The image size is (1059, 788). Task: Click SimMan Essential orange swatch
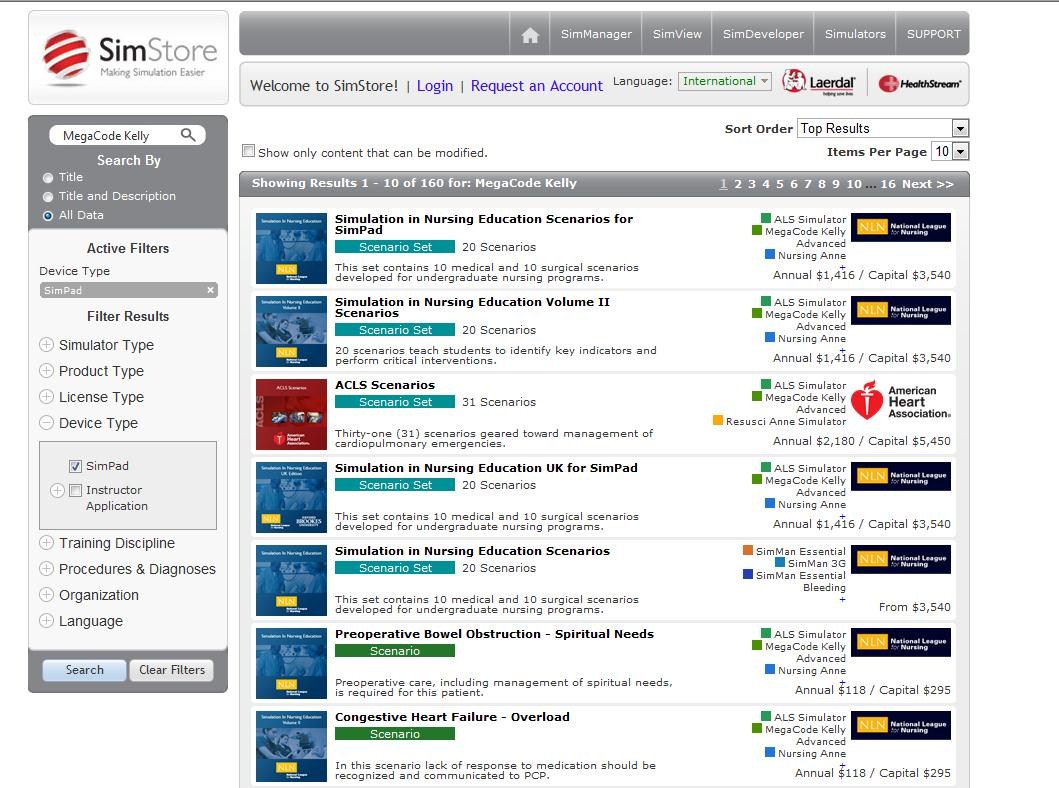click(x=748, y=550)
